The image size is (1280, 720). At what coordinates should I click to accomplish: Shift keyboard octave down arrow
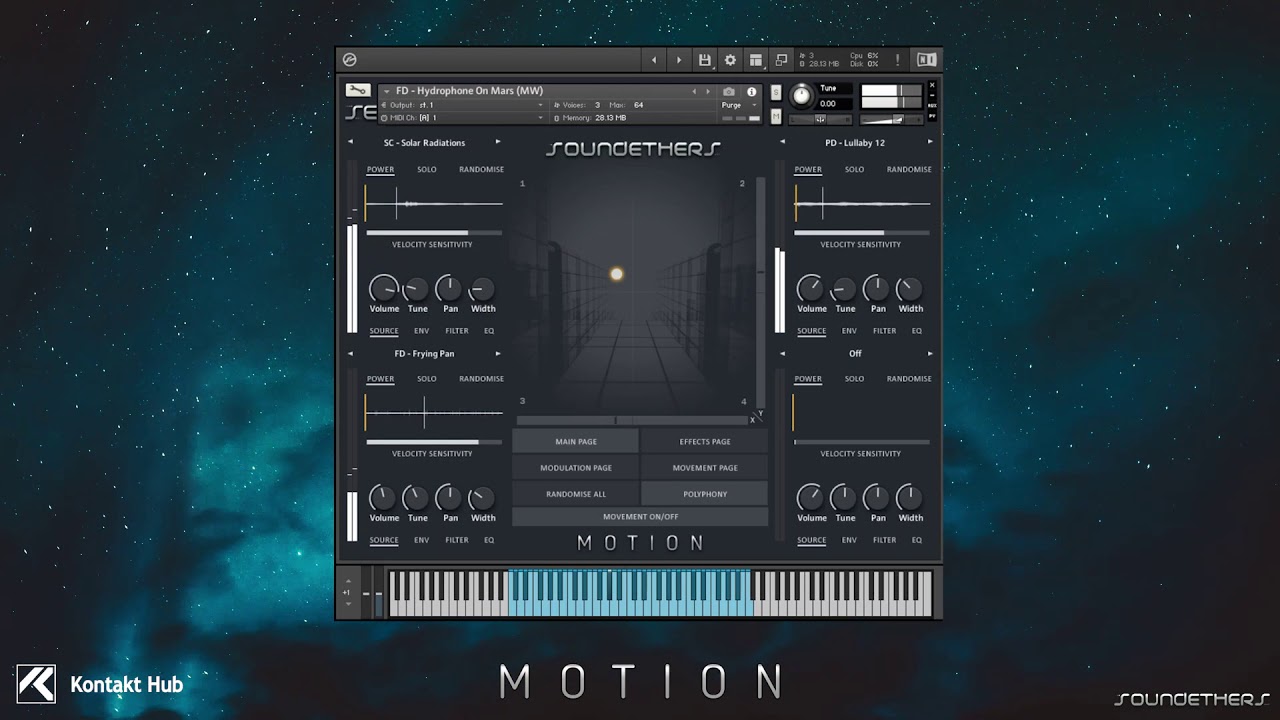click(348, 604)
